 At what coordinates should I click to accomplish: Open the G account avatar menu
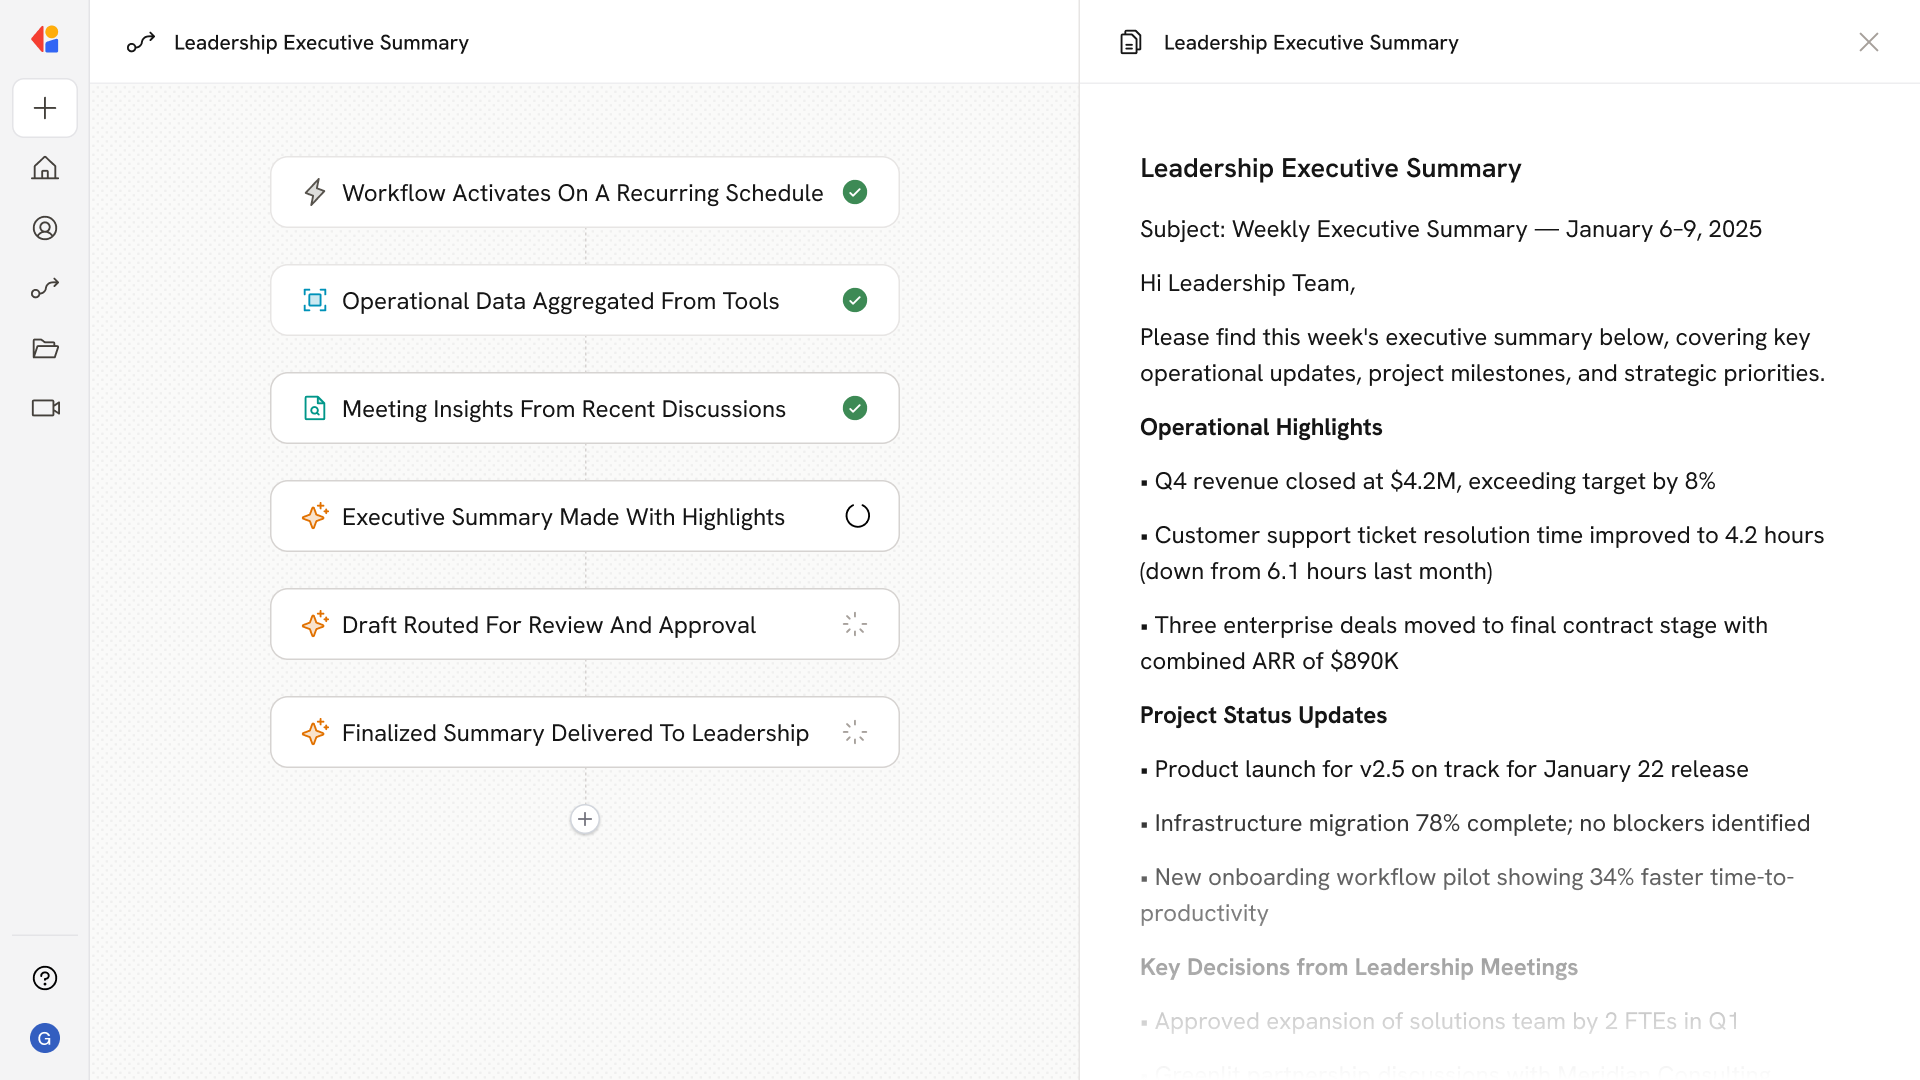coord(45,1038)
